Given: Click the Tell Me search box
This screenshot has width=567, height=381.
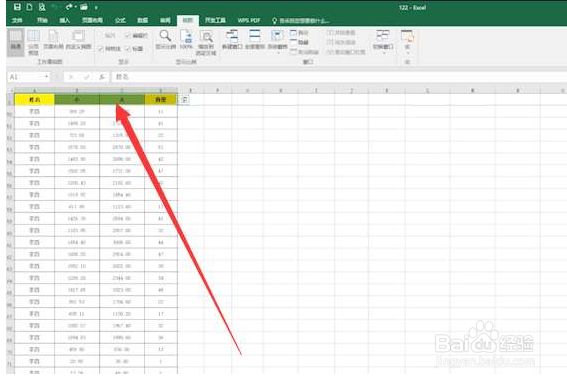Looking at the screenshot, I should (301, 21).
